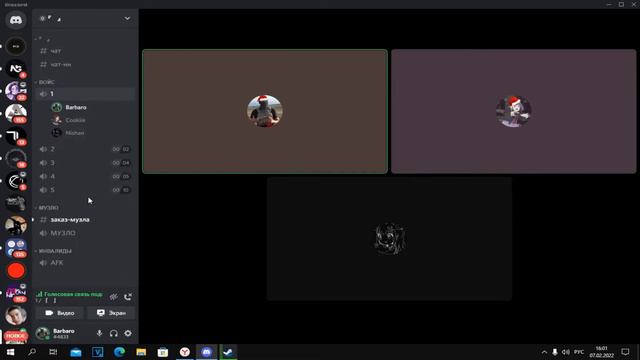Screen dimensions: 640x360
Task: Collapse the ИНВАЛИДЫ category
Action: coord(54,251)
